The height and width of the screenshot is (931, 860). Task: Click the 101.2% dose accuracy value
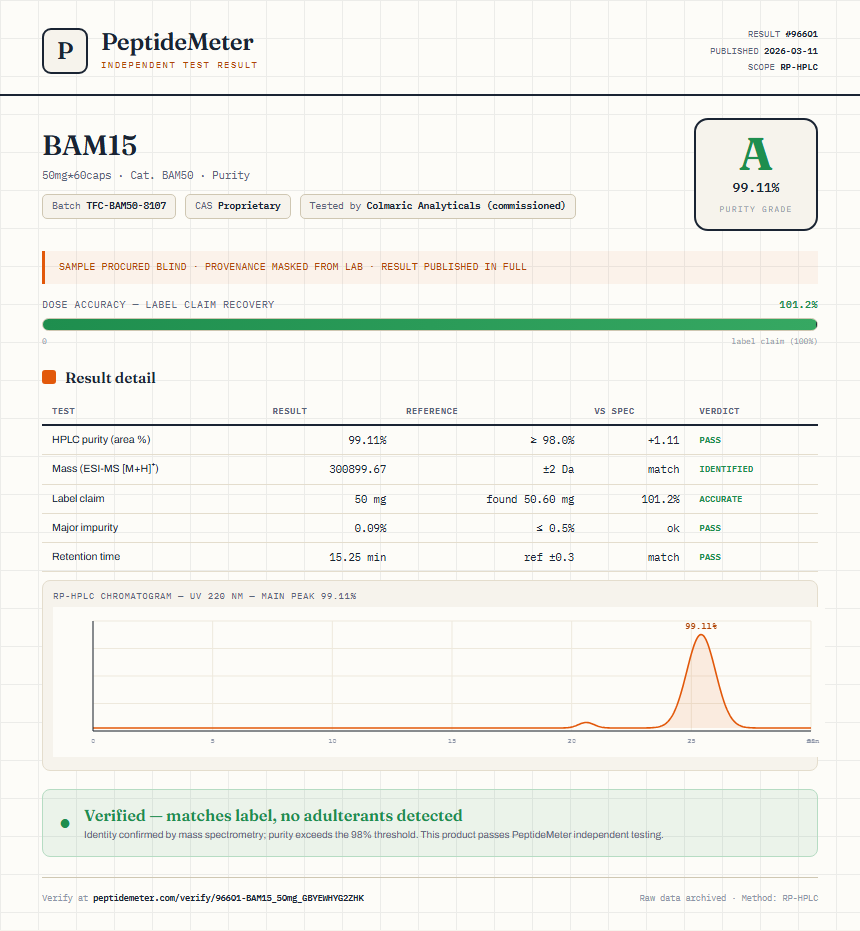pos(798,305)
